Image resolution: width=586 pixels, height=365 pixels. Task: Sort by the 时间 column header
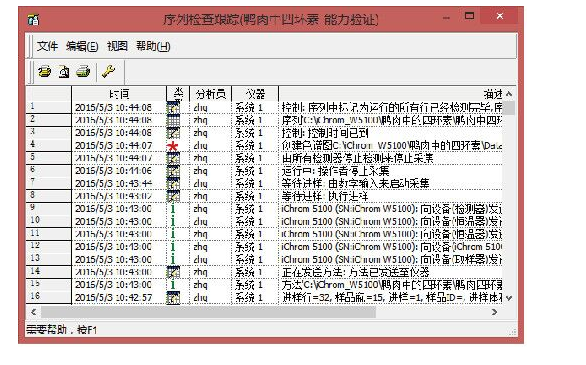click(119, 93)
